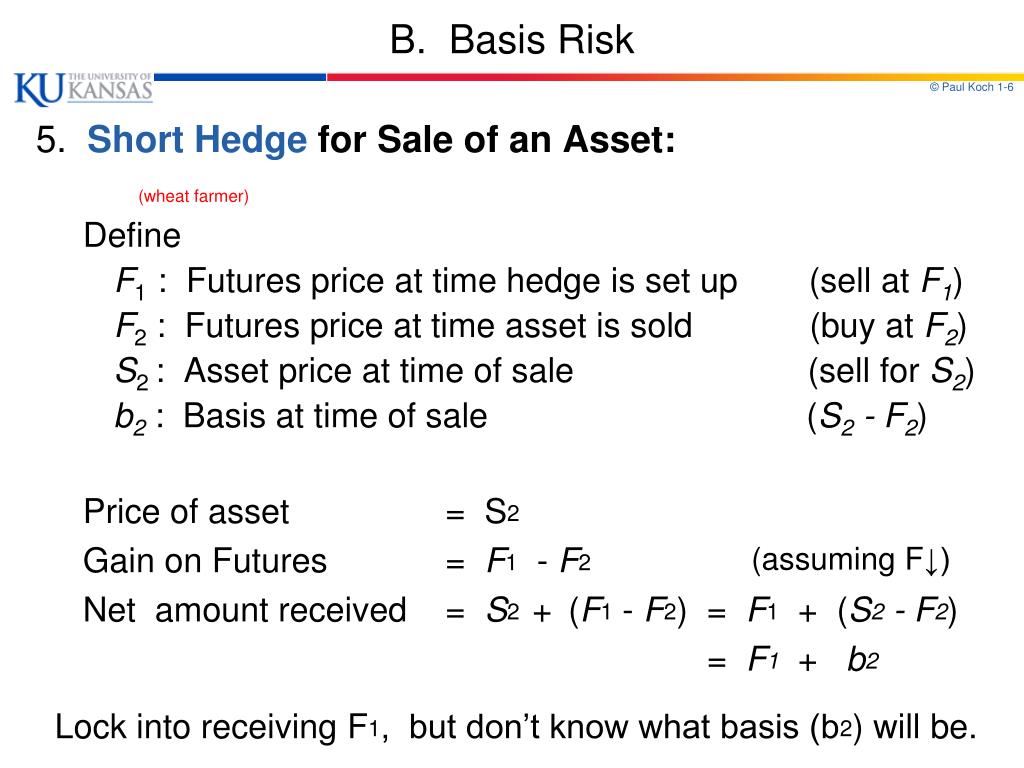The height and width of the screenshot is (768, 1024).
Task: Click the S2 asset price definition line
Action: [344, 372]
